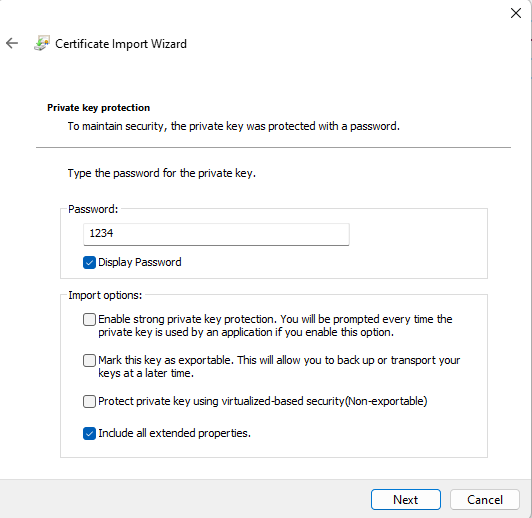This screenshot has width=532, height=518.
Task: Proceed by clicking the Next button
Action: (406, 499)
